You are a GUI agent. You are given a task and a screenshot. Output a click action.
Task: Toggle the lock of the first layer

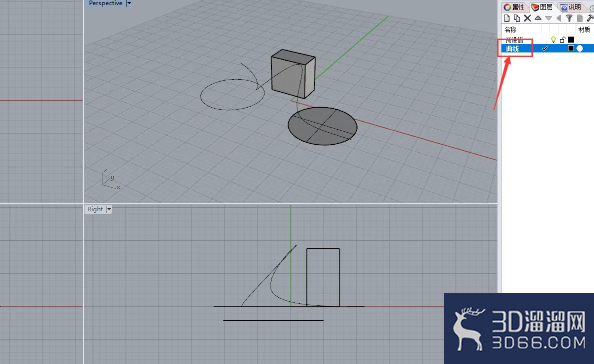tap(563, 39)
